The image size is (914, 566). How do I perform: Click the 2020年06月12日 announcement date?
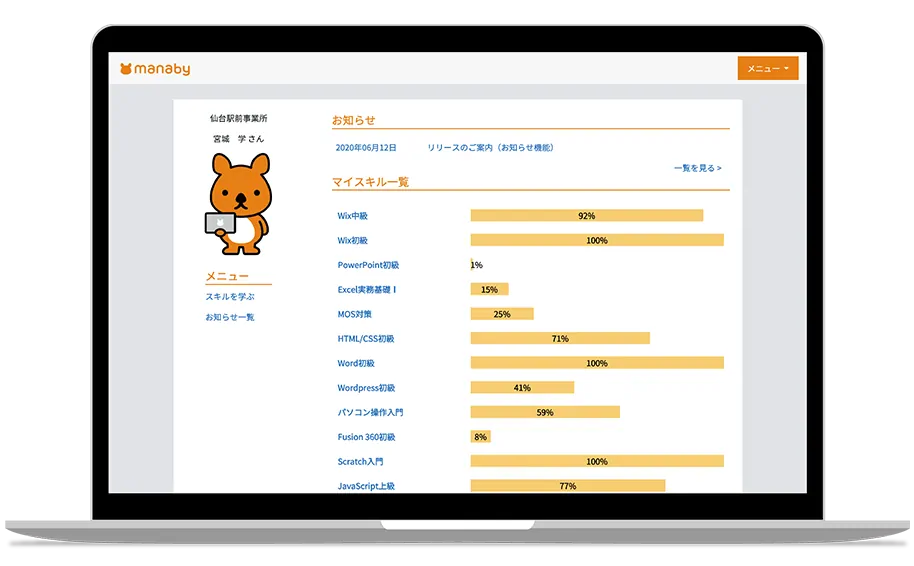[366, 148]
